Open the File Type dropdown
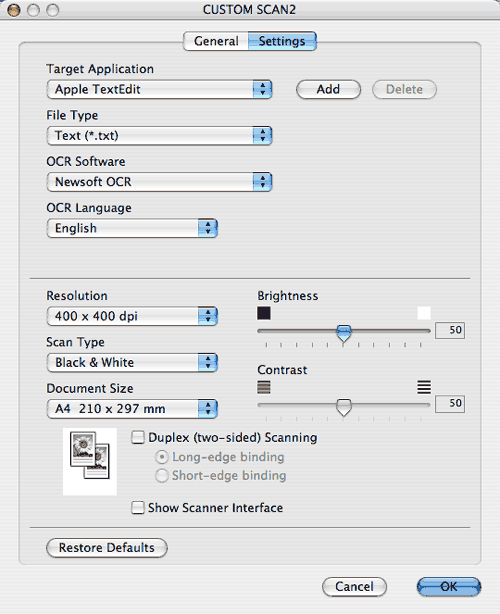This screenshot has width=500, height=614. pos(159,135)
